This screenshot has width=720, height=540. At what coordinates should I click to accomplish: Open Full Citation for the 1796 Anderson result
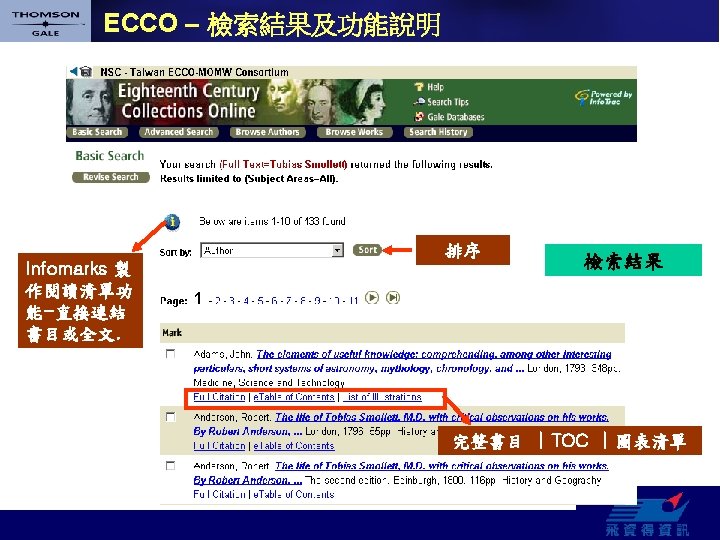[x=219, y=446]
